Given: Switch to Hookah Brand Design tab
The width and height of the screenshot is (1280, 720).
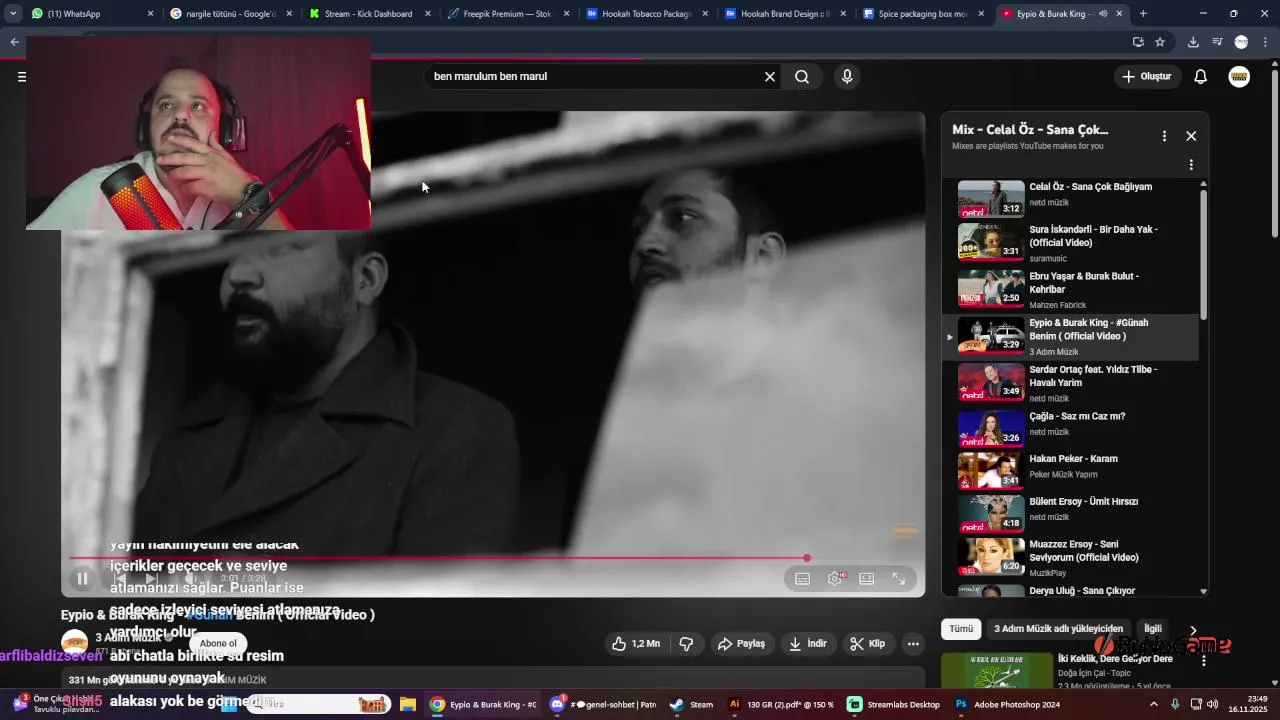Looking at the screenshot, I should pyautogui.click(x=785, y=14).
